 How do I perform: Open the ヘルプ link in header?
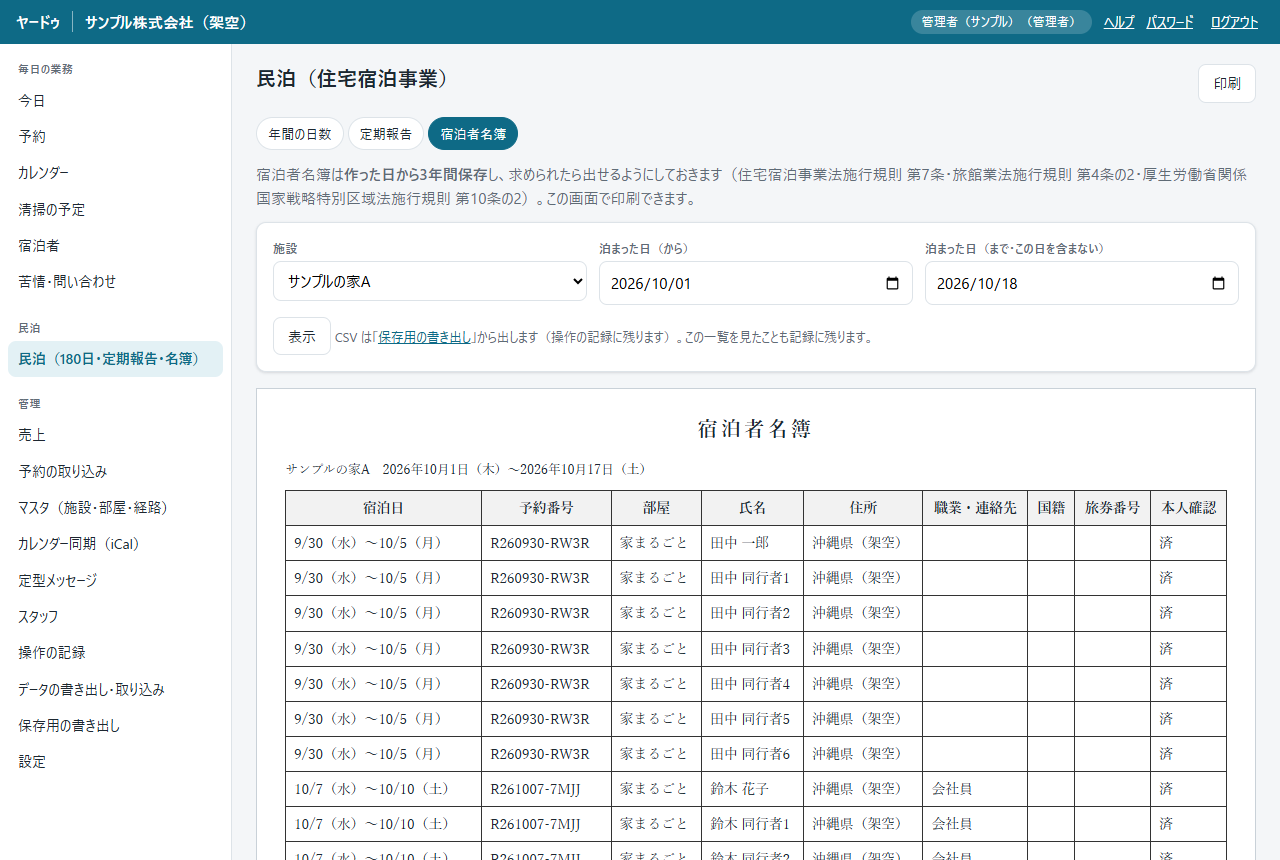1119,22
